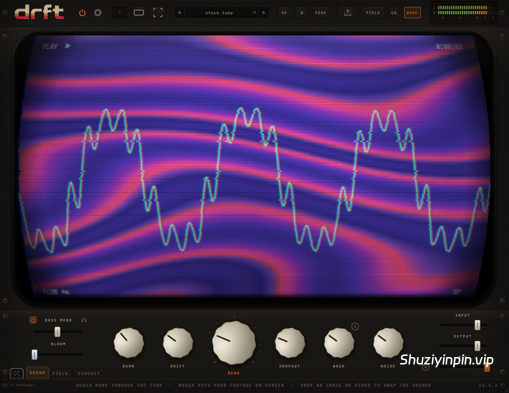The image size is (509, 393).
Task: Click the red record dot button
Action: pos(119,13)
